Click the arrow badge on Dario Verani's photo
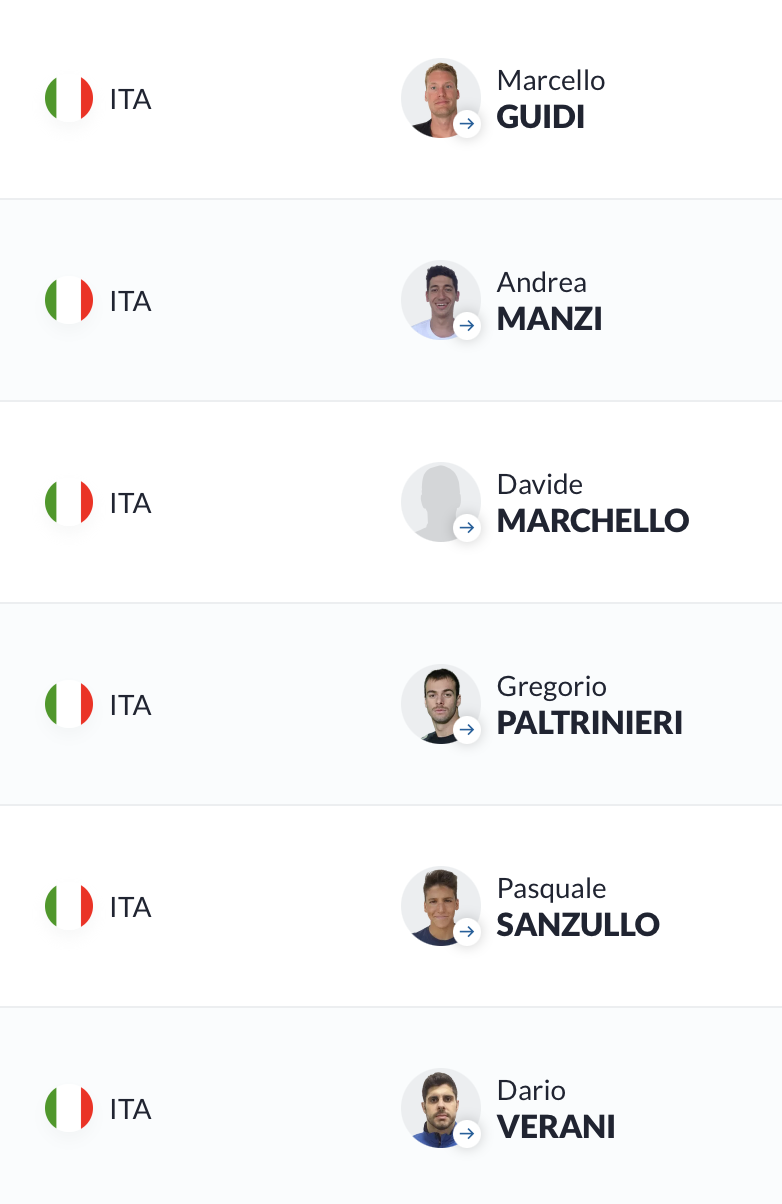Screen dimensions: 782x1204 click(467, 1134)
